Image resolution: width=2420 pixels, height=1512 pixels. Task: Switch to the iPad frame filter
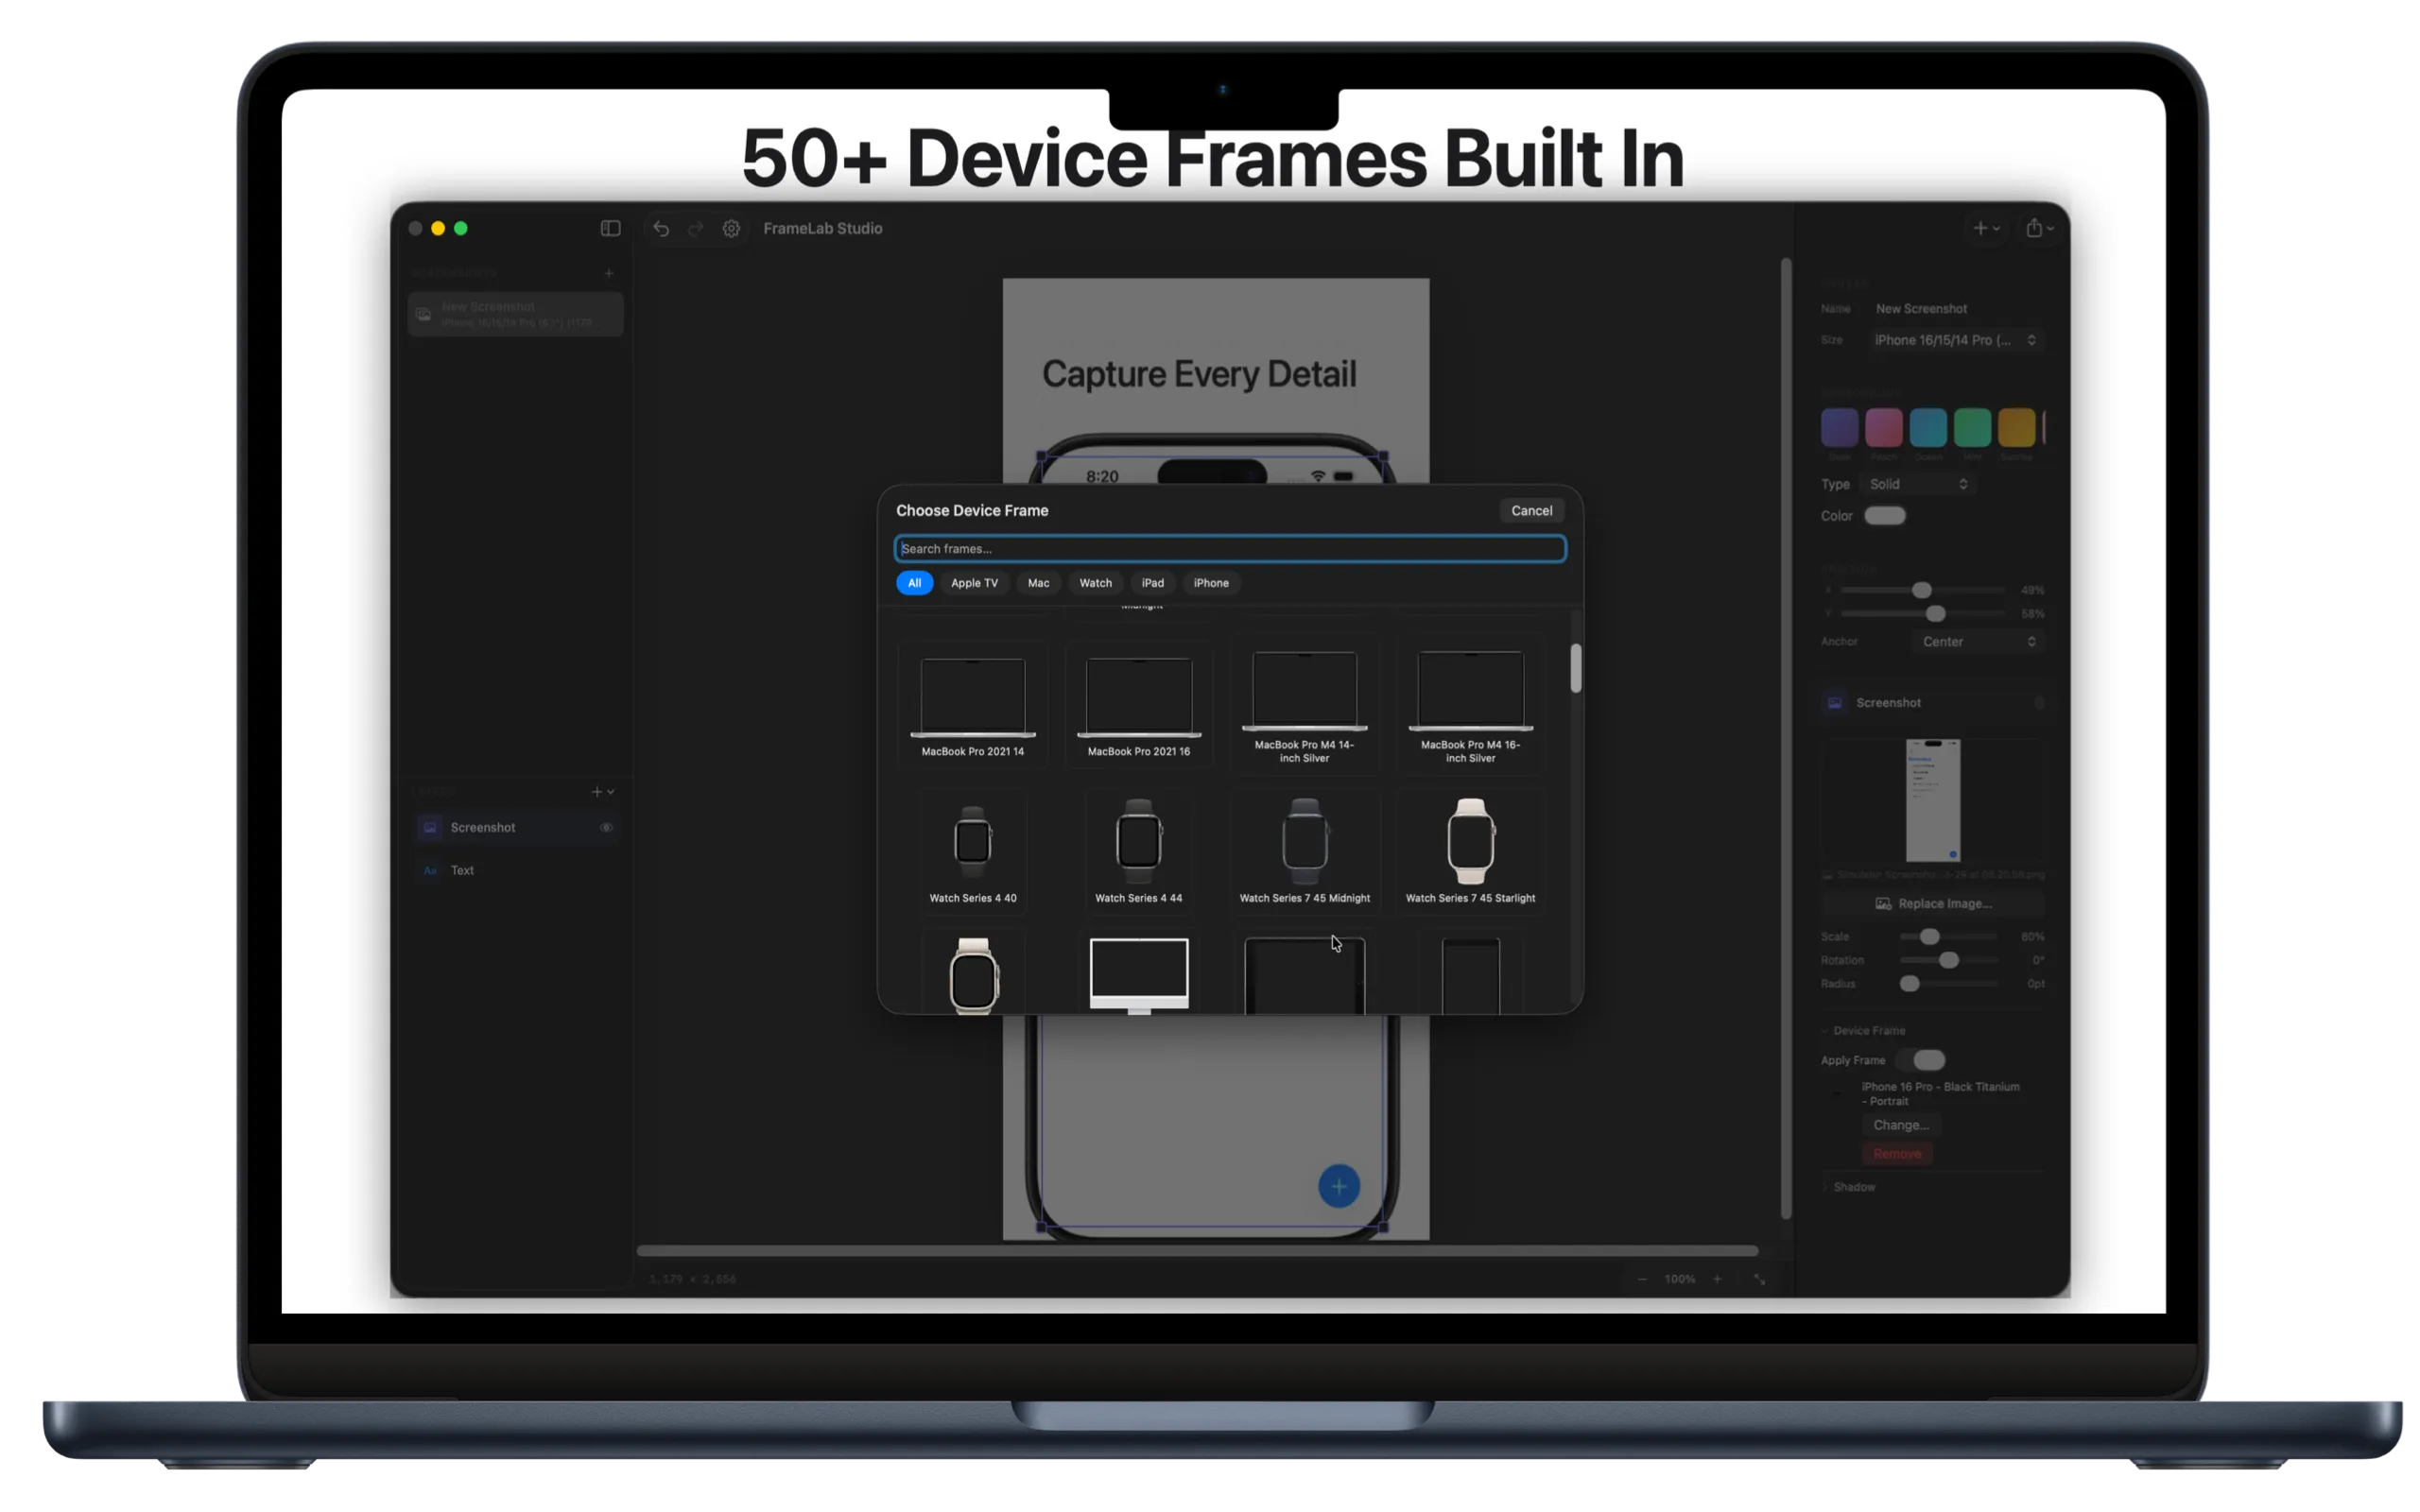[x=1153, y=583]
